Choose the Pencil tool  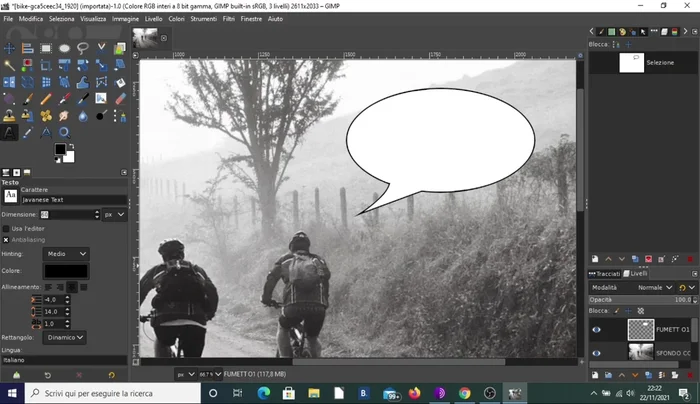(46, 99)
